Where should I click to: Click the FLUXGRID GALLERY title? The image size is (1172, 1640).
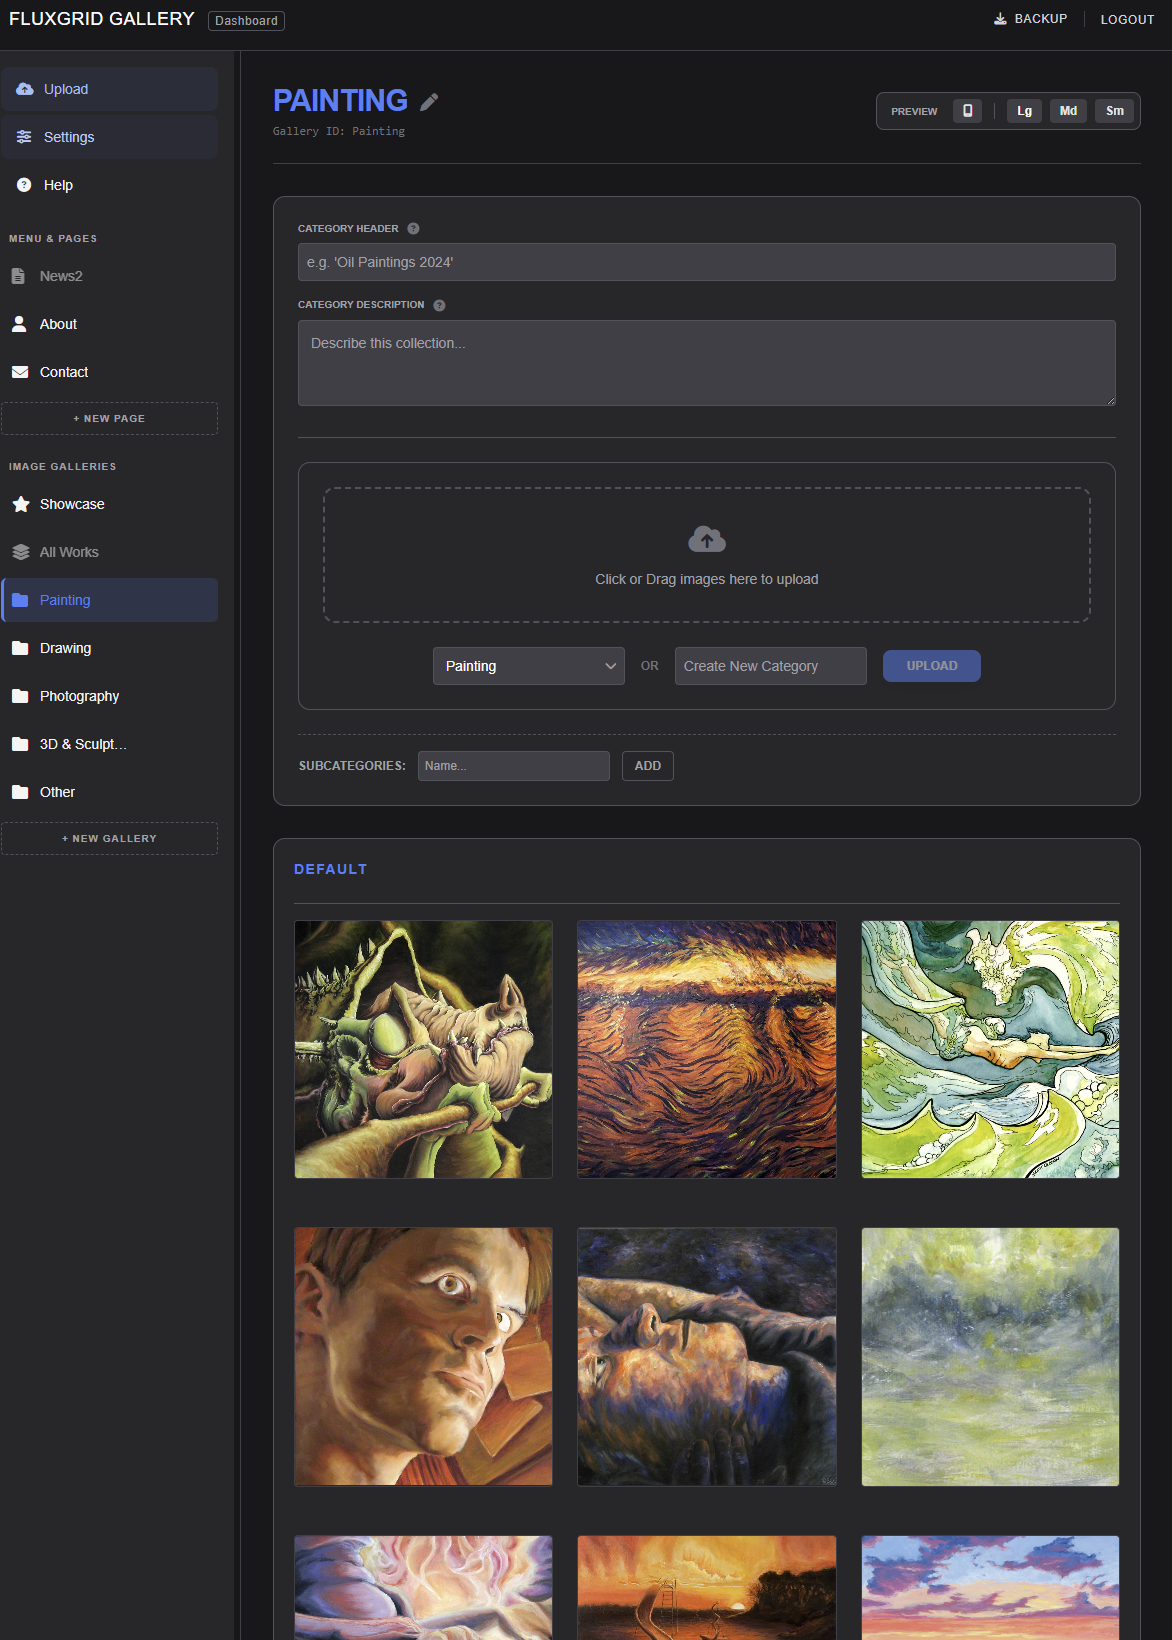(x=101, y=19)
